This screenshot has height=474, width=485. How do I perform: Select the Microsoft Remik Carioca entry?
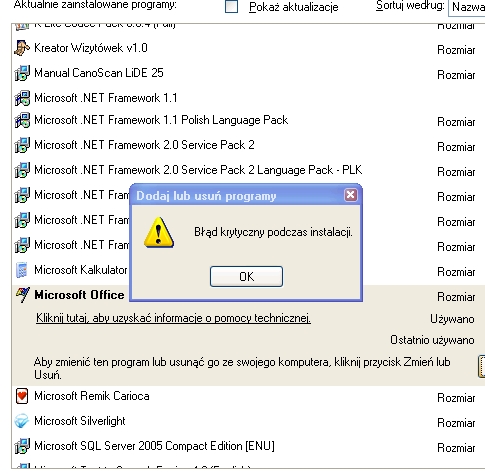[245, 396]
